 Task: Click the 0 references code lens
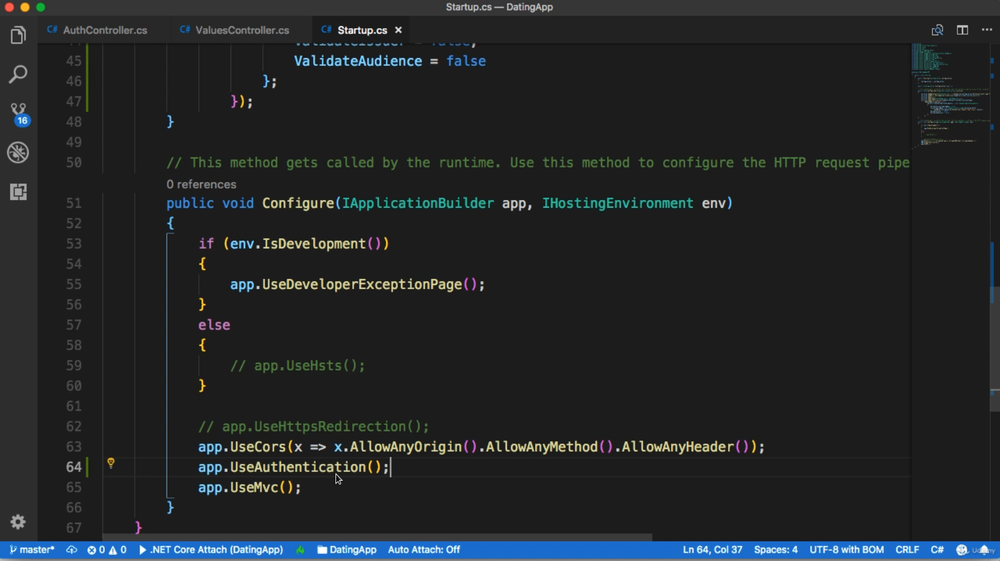click(x=201, y=184)
